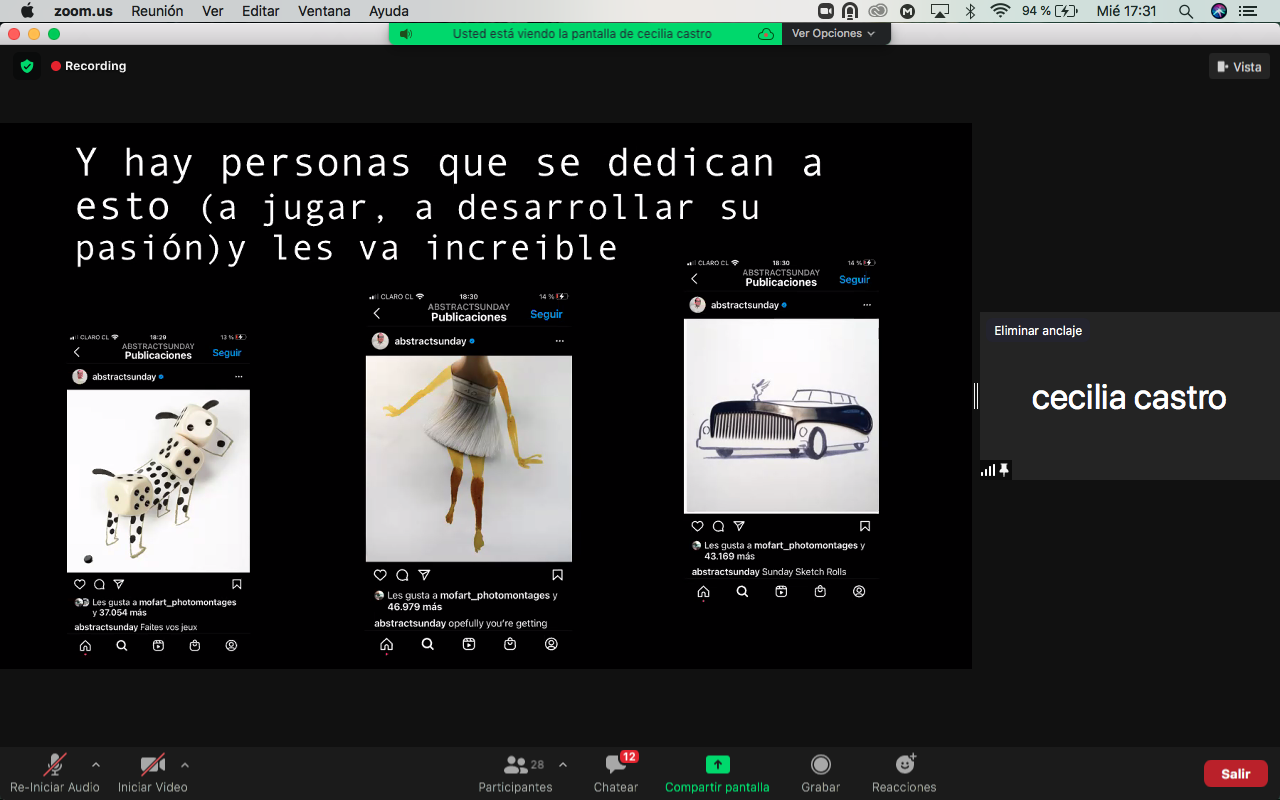Click back arrow in middle phone screenshot

[x=377, y=314]
